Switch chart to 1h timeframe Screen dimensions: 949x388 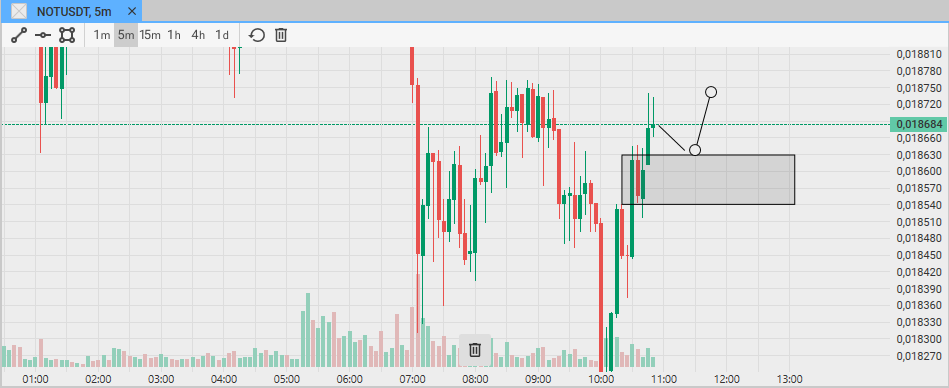point(174,35)
